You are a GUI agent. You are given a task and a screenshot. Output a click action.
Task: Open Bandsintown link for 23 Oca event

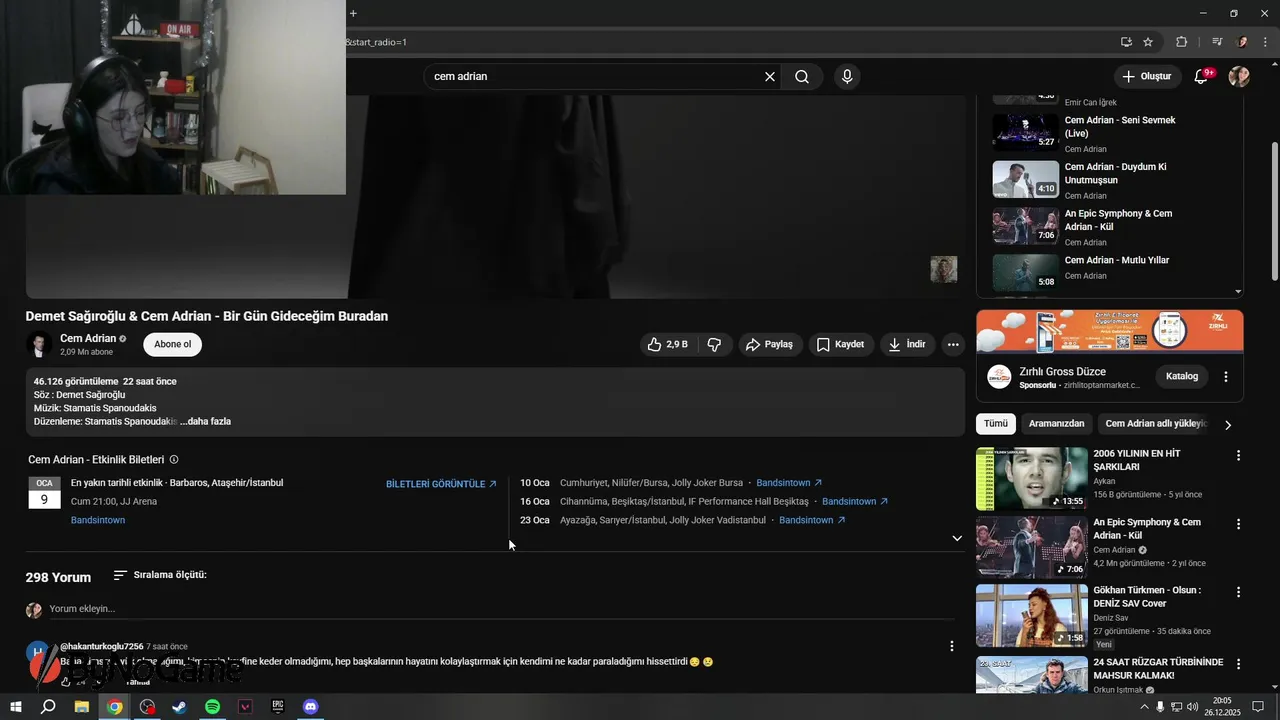[x=812, y=521]
